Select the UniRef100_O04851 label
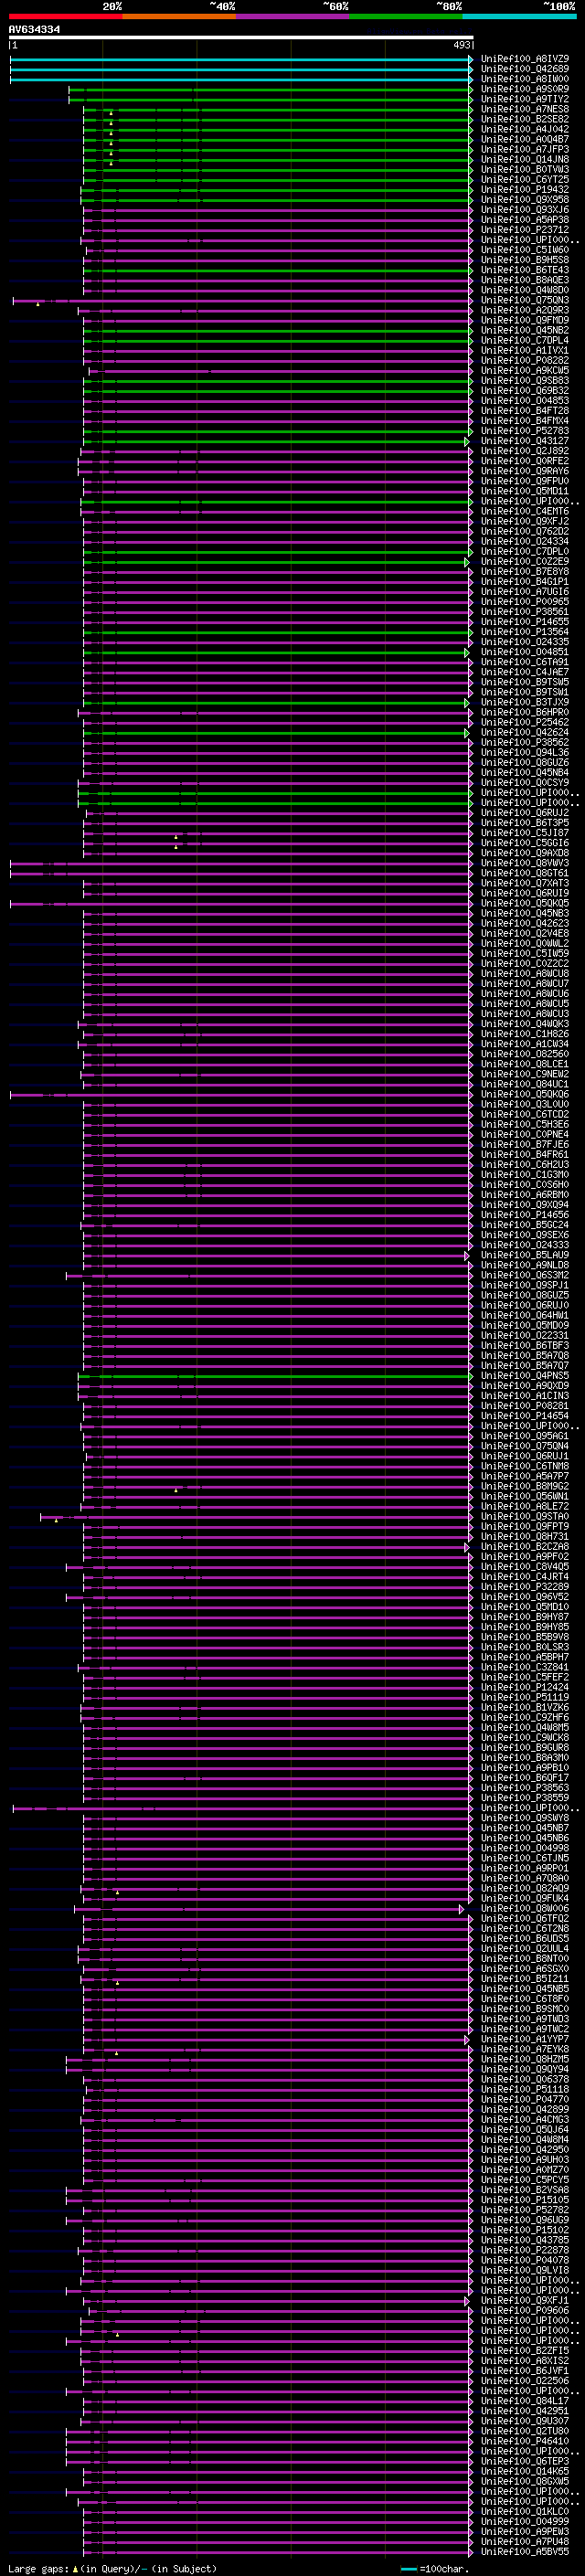Image resolution: width=585 pixels, height=2576 pixels. tap(525, 652)
